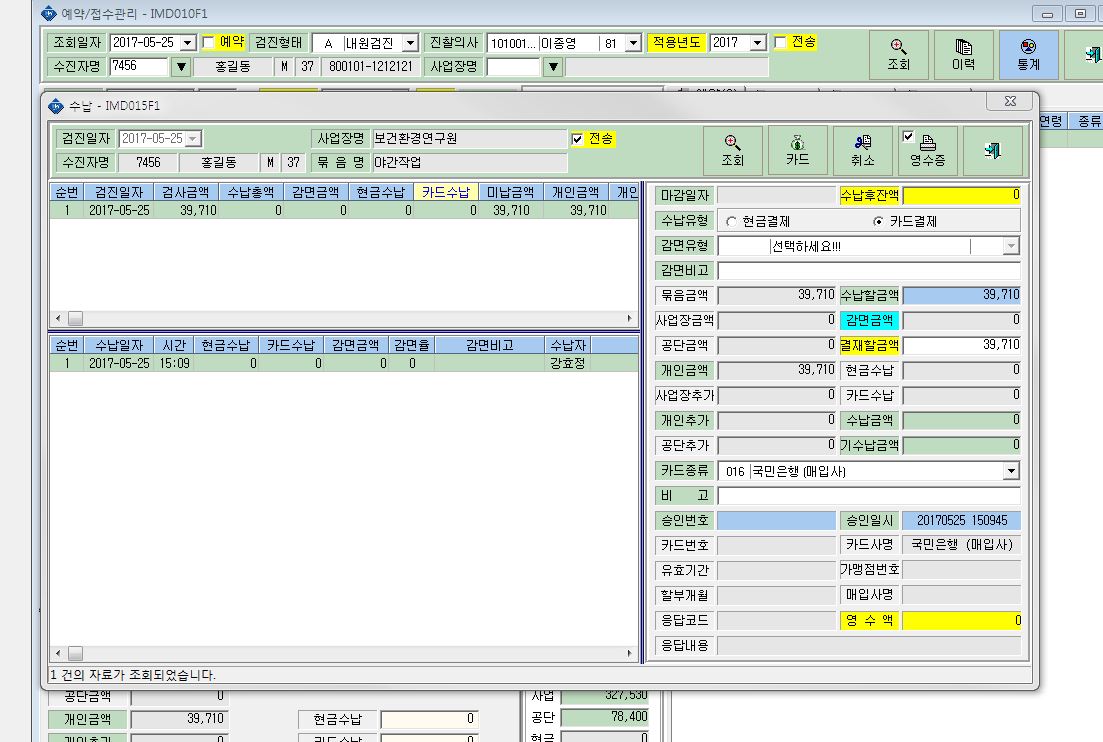Click the dropdown button beside 수진자명 7456
The height and width of the screenshot is (742, 1103).
pyautogui.click(x=181, y=67)
